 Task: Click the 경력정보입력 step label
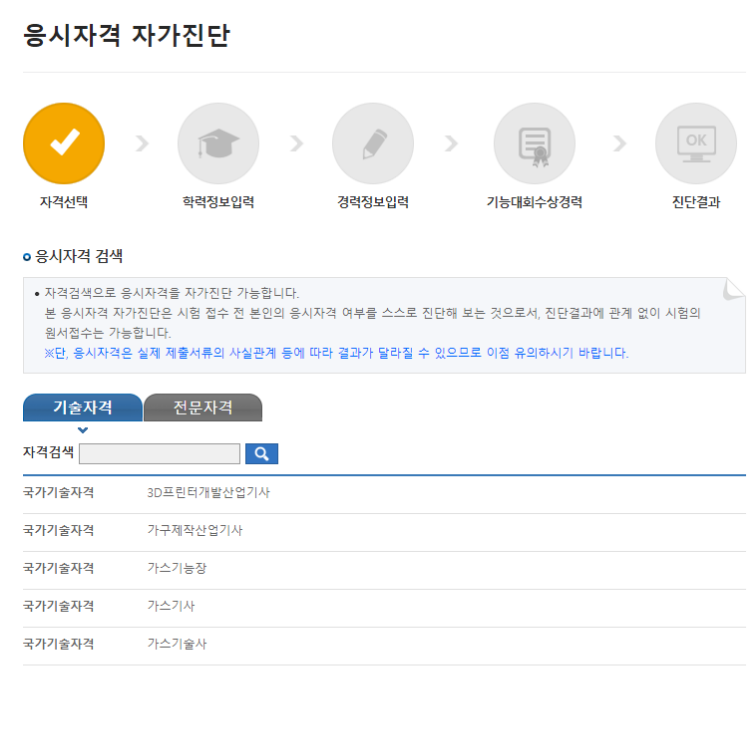(373, 202)
